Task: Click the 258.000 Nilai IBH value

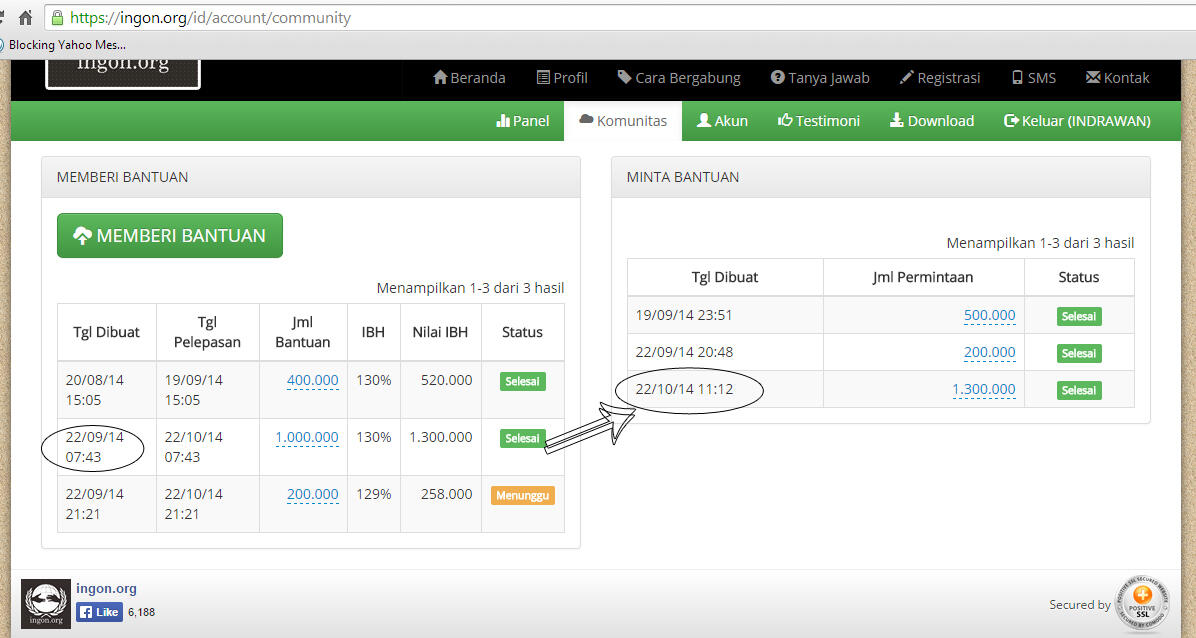Action: [x=446, y=495]
